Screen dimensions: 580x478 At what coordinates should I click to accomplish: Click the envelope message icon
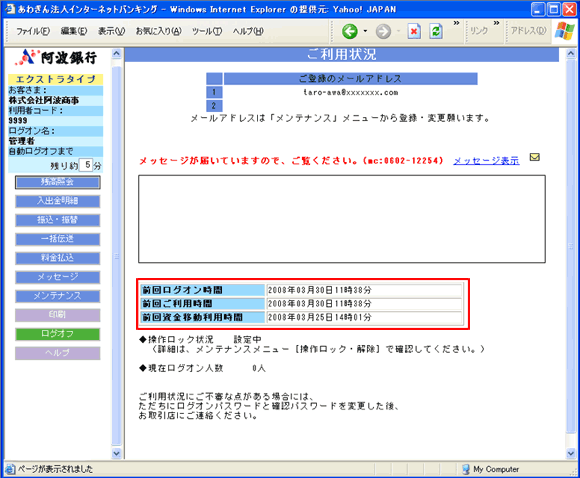pos(535,157)
